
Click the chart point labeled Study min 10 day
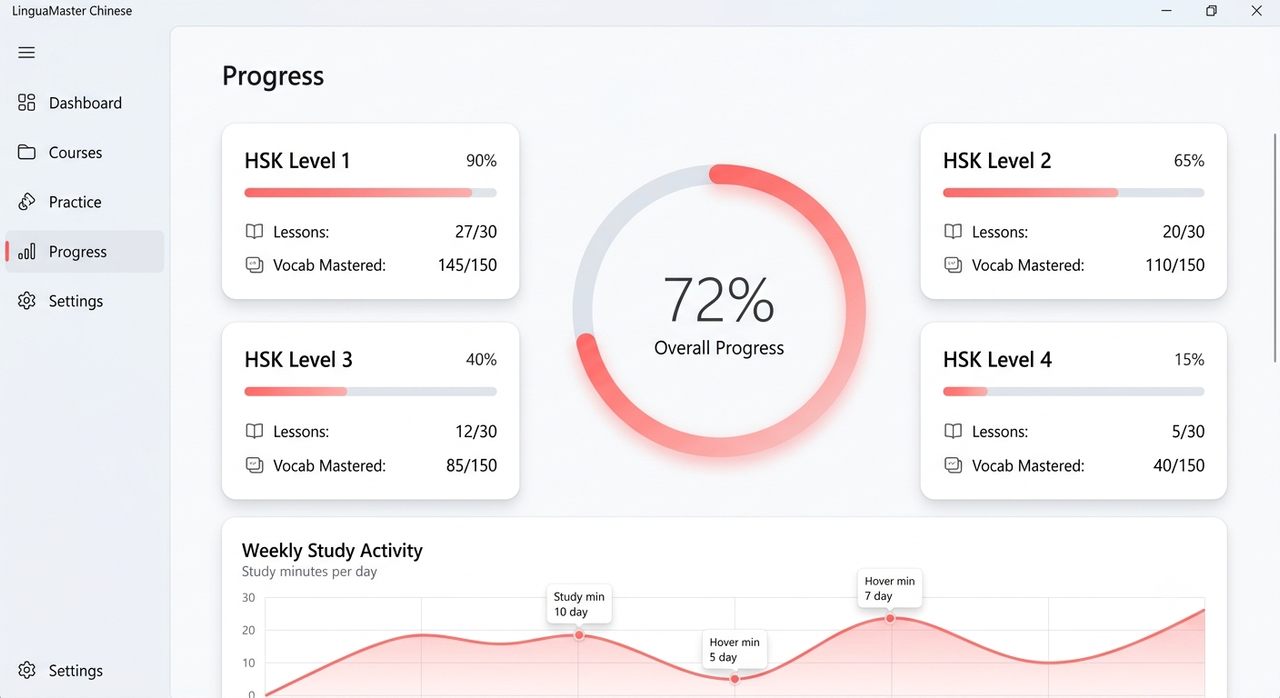tap(578, 635)
